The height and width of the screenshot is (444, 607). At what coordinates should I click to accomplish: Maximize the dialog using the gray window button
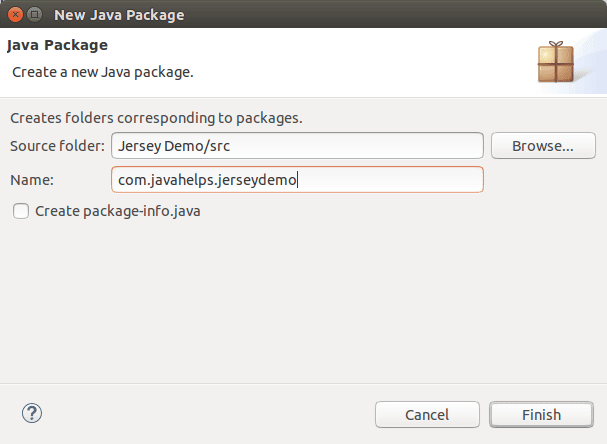tap(34, 15)
